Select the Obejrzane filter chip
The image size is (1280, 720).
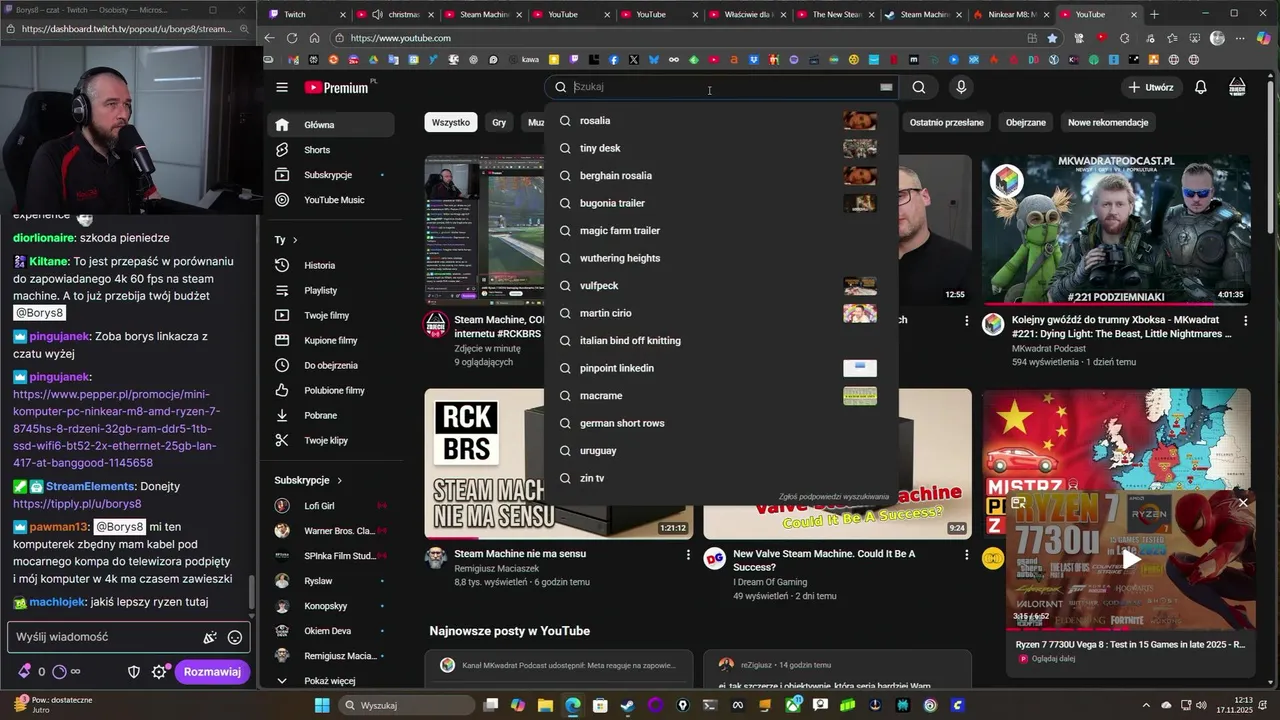click(1025, 122)
